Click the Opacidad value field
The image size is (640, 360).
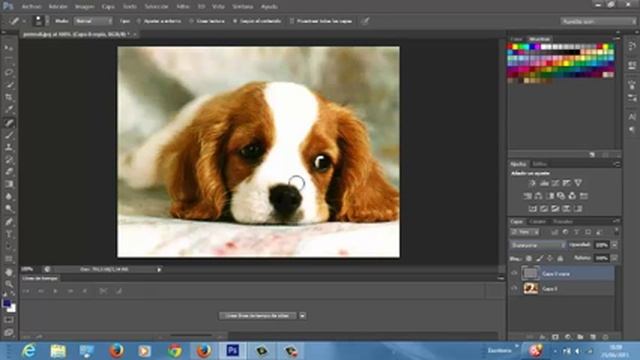point(602,245)
